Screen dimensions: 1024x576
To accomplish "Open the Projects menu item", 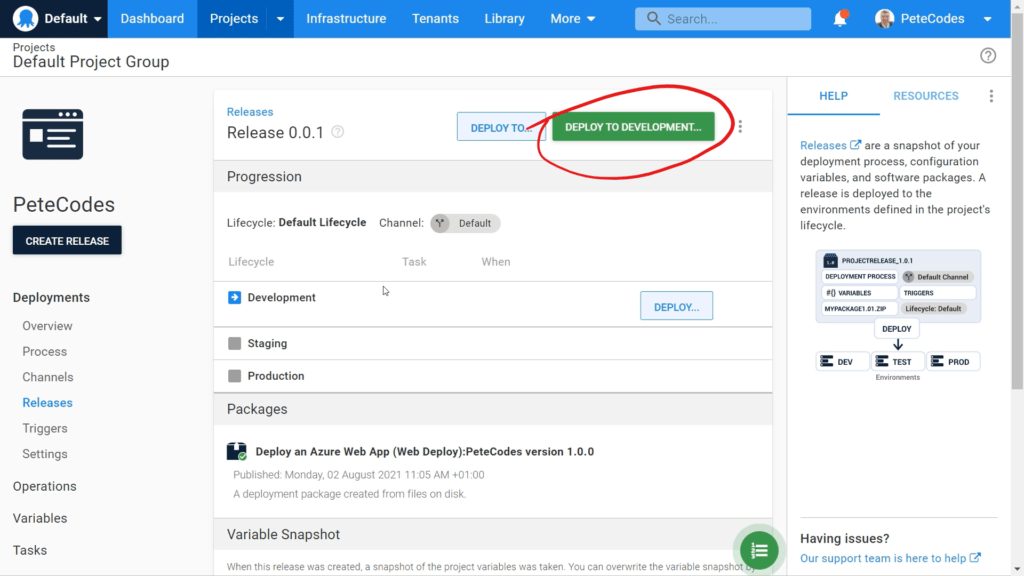I will [x=233, y=18].
